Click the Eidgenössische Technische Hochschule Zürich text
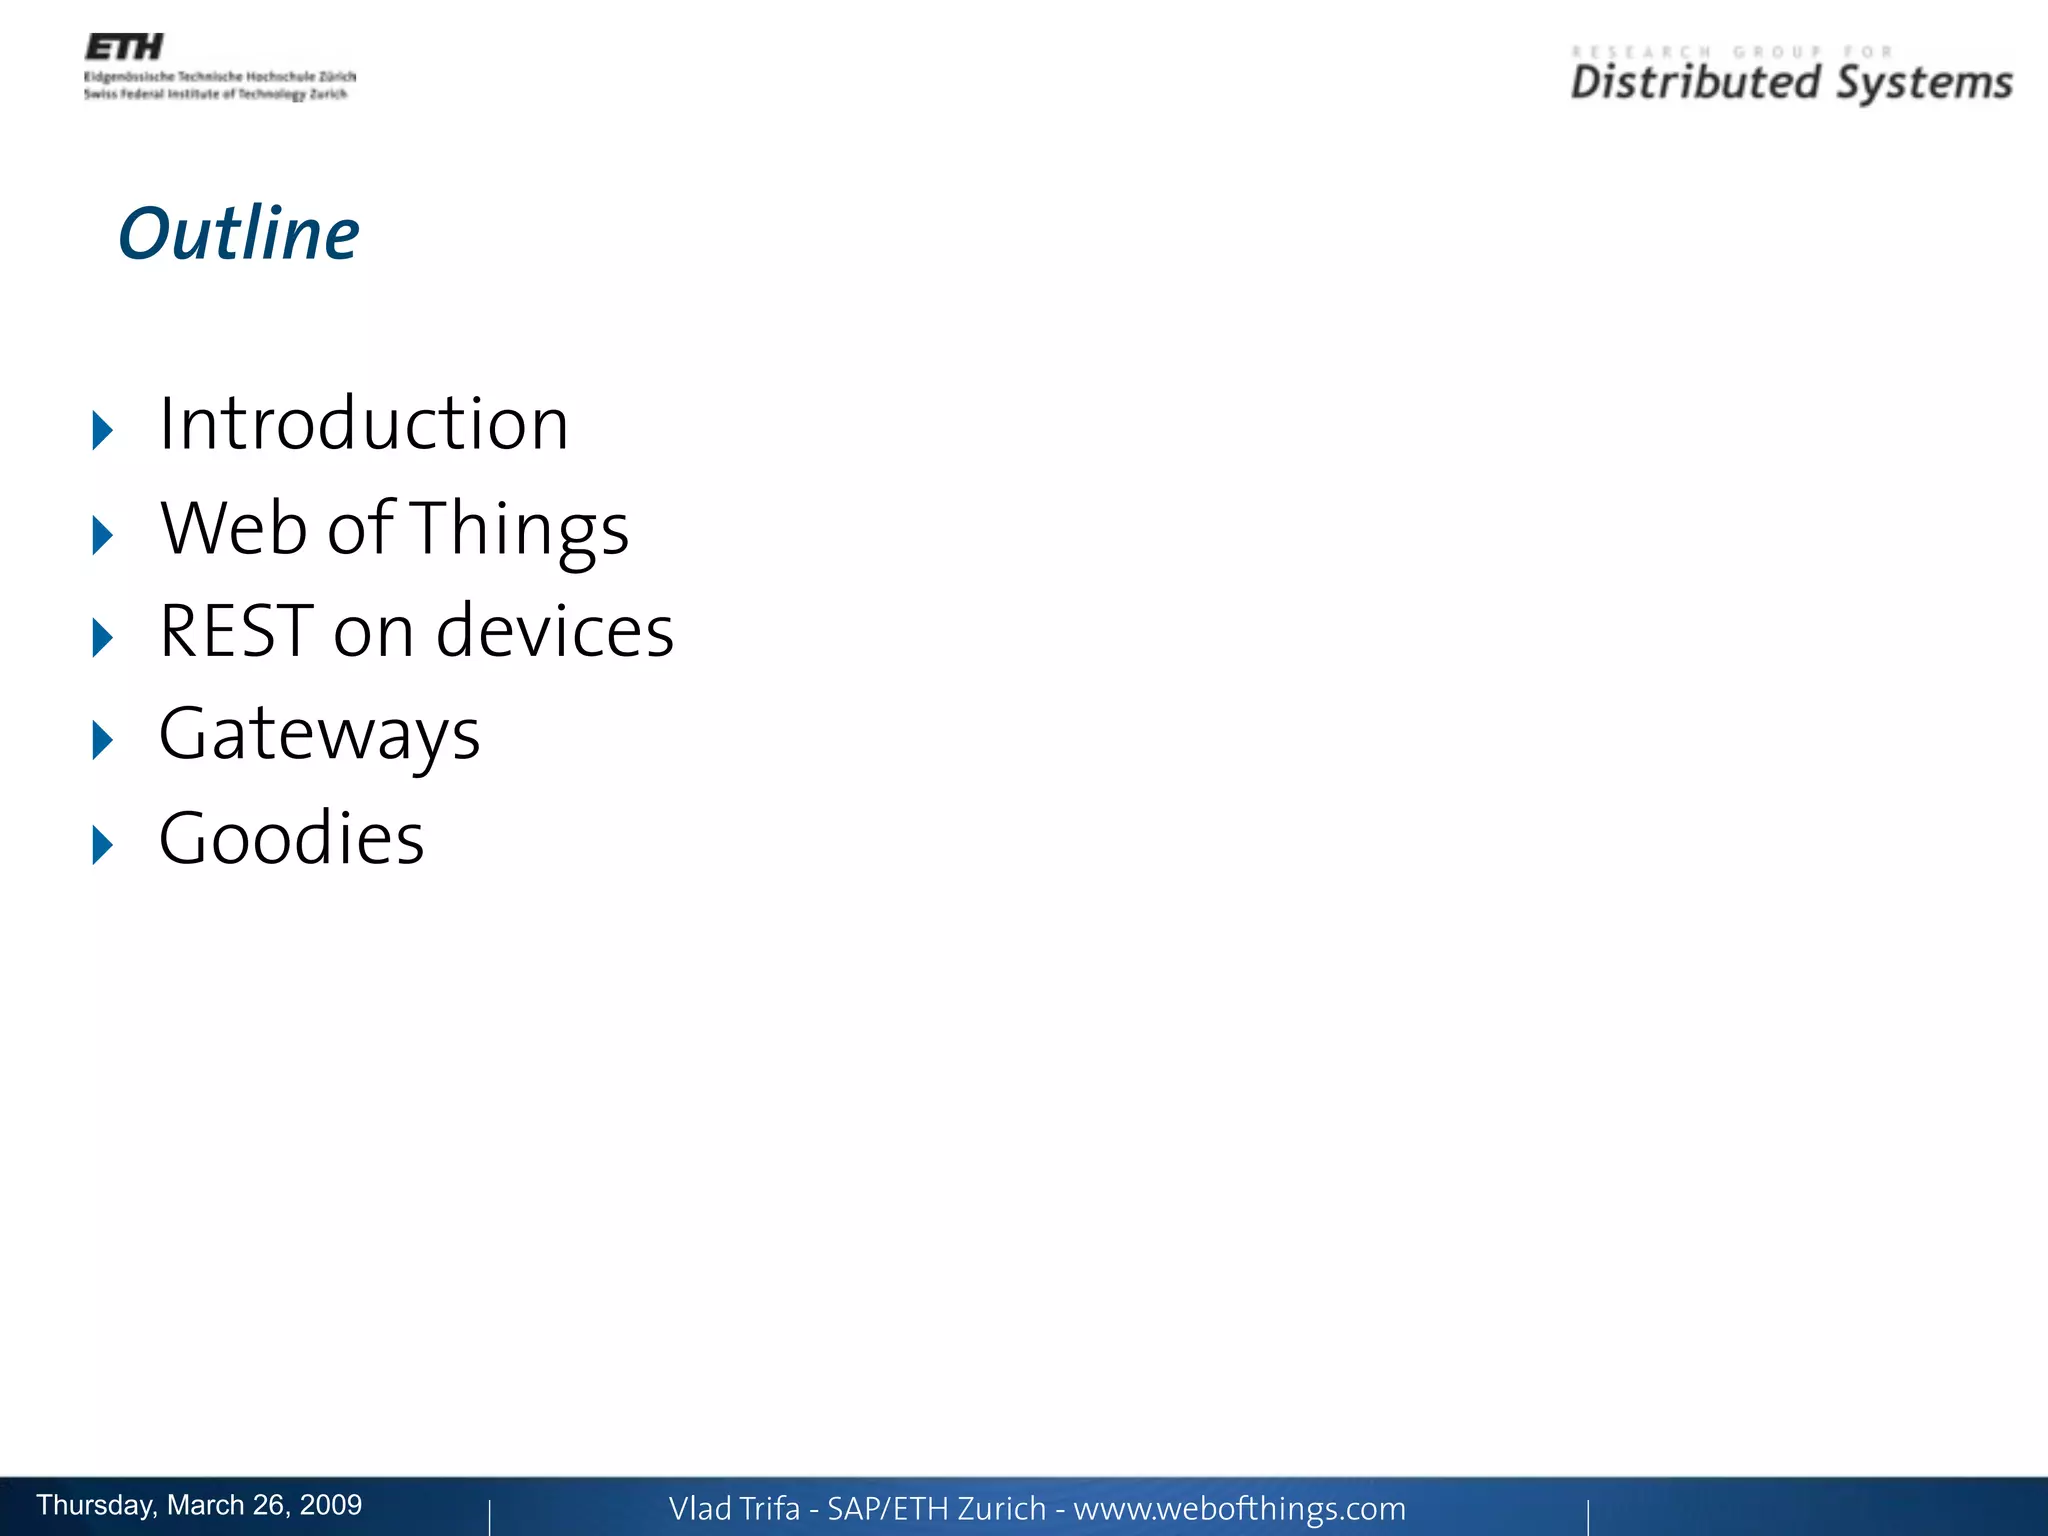Screen dimensions: 2048x1536 pyautogui.click(x=220, y=77)
